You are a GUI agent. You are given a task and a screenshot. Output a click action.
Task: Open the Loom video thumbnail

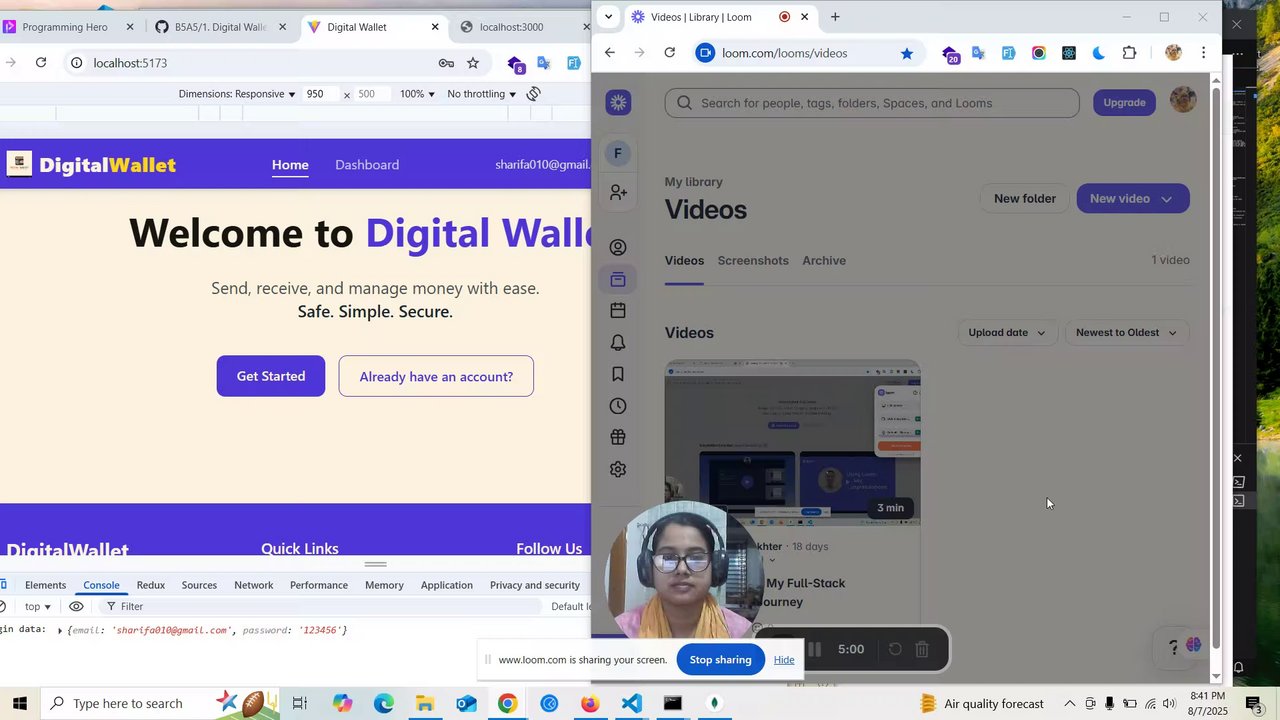(x=793, y=443)
